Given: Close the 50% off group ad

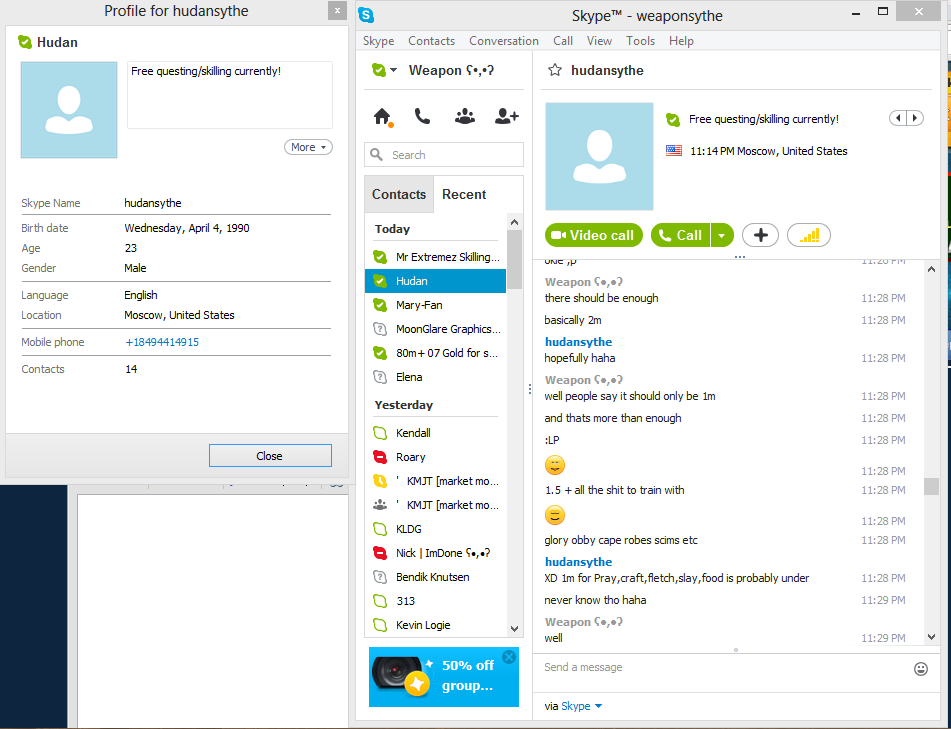Looking at the screenshot, I should [x=509, y=657].
